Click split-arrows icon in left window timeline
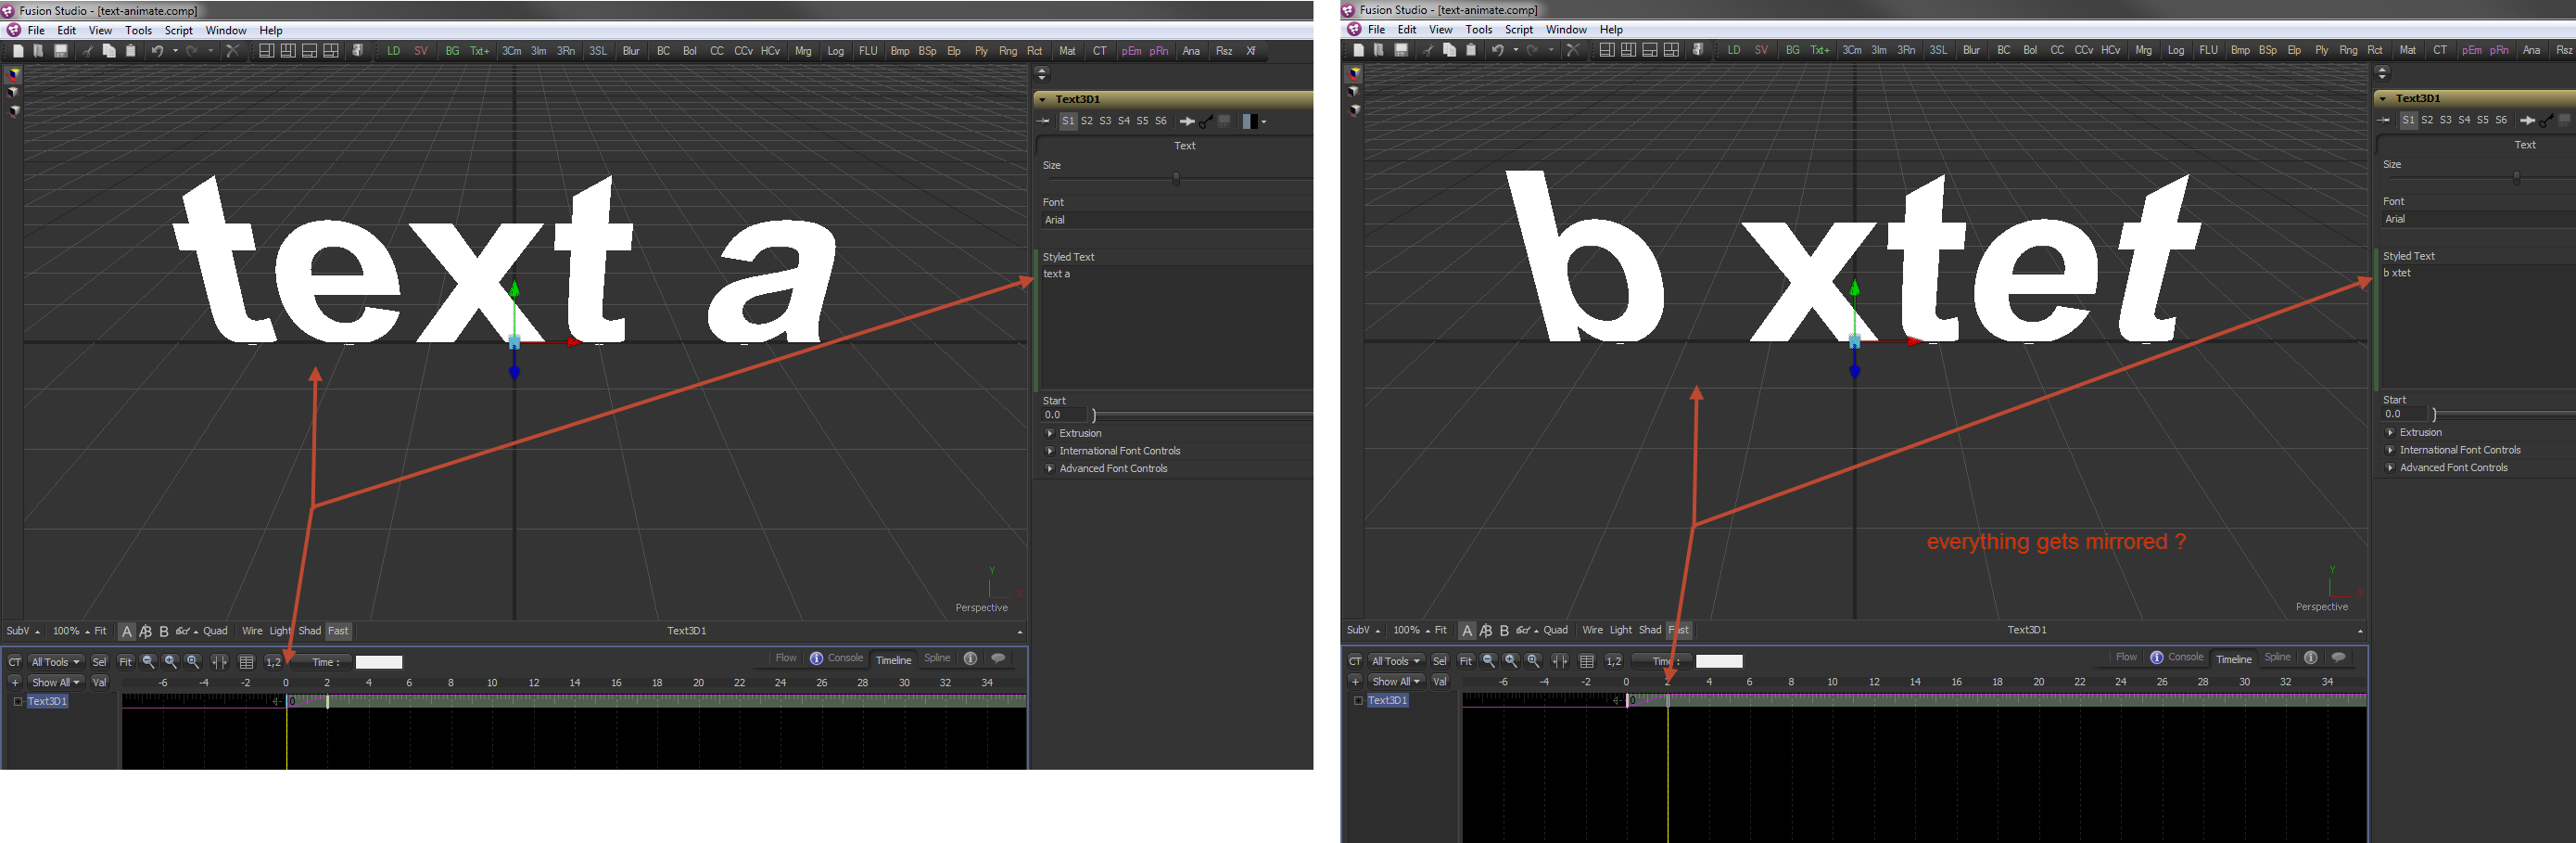The height and width of the screenshot is (843, 2576). pos(219,662)
